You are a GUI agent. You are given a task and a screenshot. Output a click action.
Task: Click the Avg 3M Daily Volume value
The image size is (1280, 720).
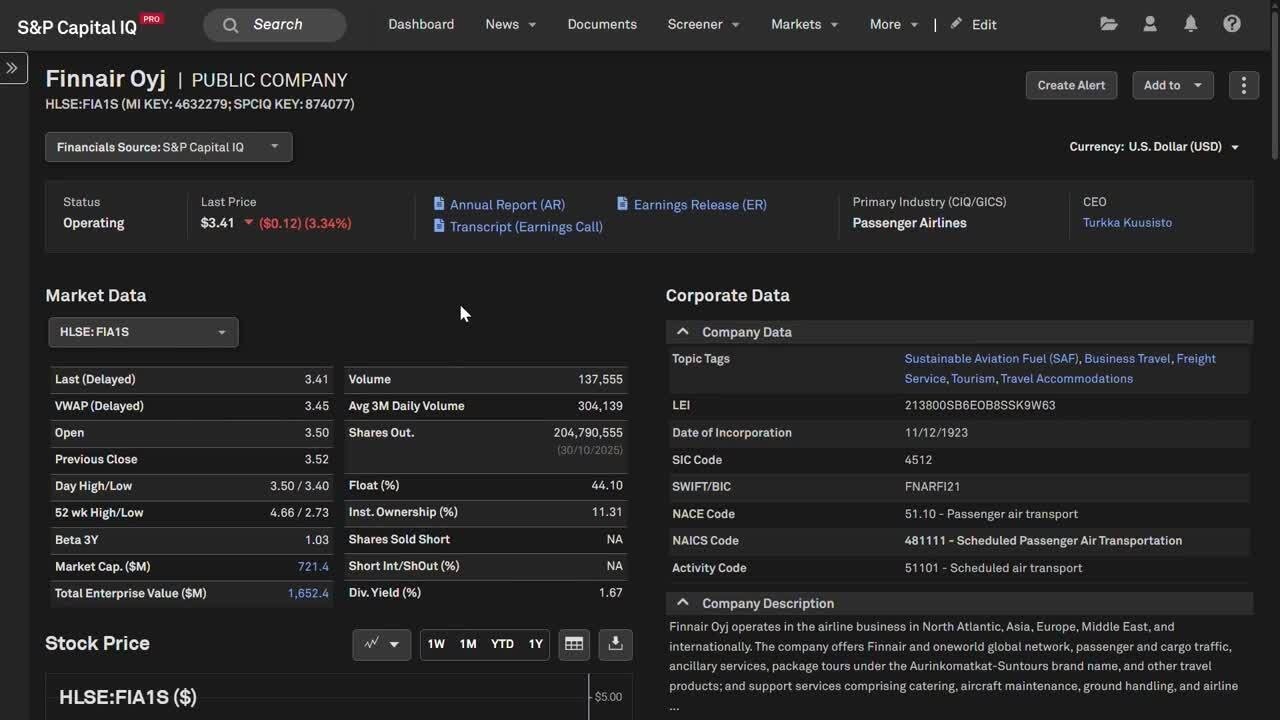click(x=600, y=405)
